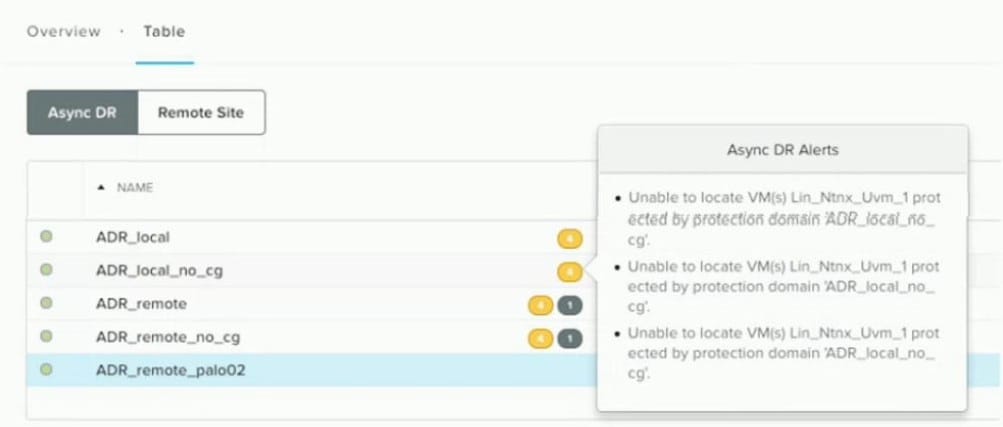
Task: Switch to the Overview tab
Action: (64, 31)
